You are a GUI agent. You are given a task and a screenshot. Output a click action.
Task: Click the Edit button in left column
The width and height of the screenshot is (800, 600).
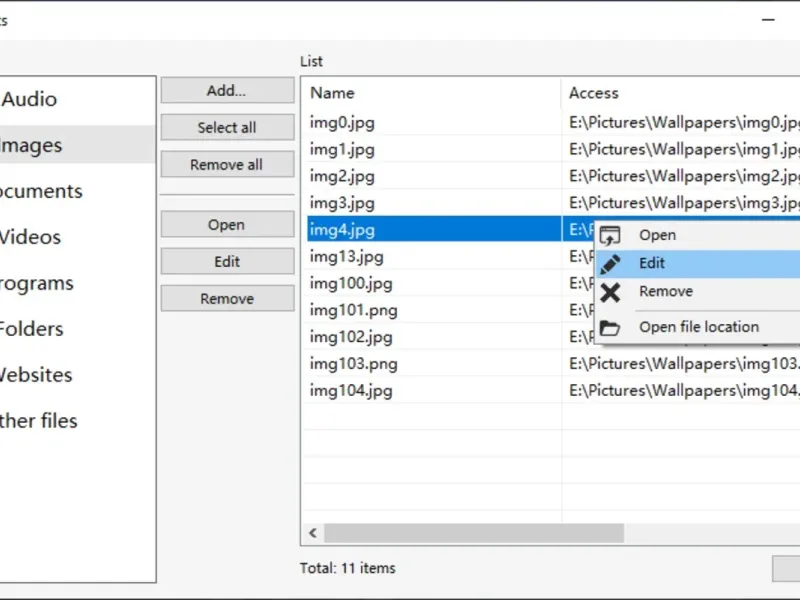(228, 261)
